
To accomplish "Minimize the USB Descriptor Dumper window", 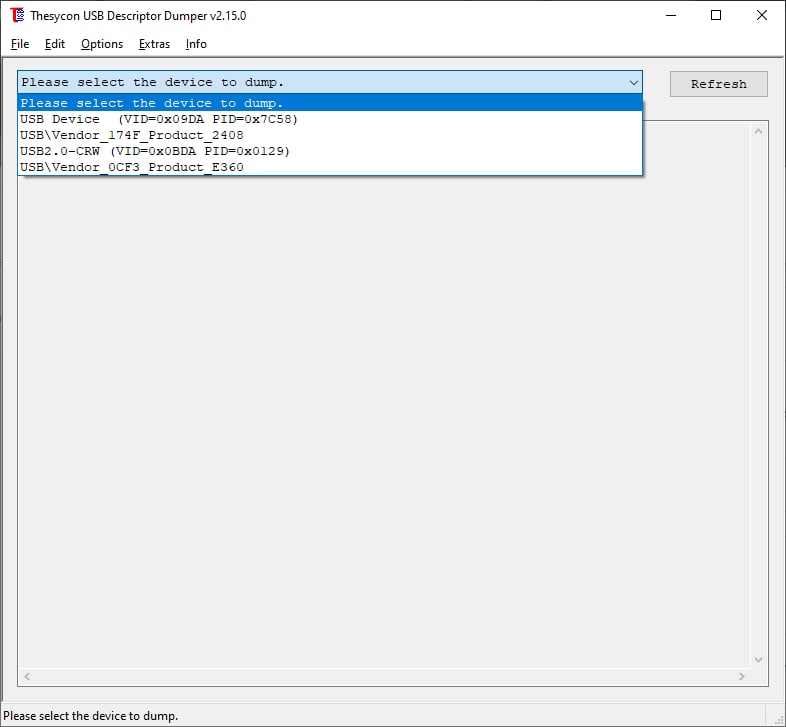I will click(x=671, y=16).
